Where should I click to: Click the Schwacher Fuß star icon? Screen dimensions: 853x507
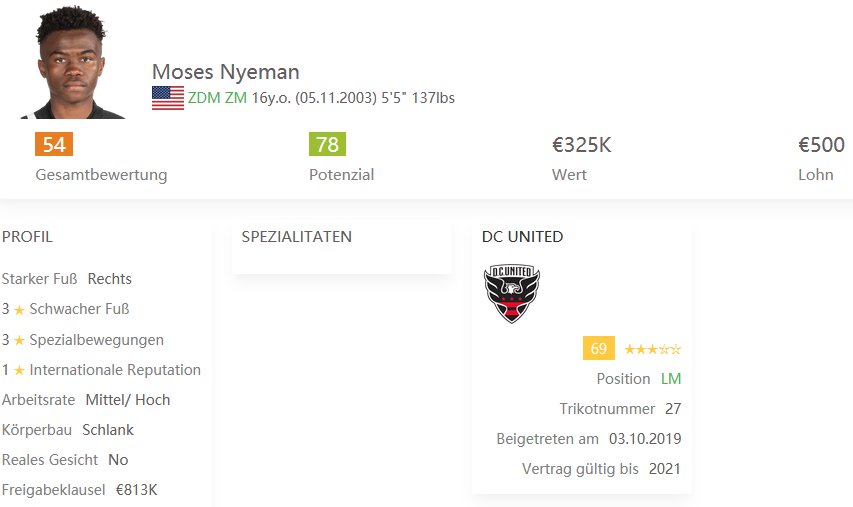[19, 310]
